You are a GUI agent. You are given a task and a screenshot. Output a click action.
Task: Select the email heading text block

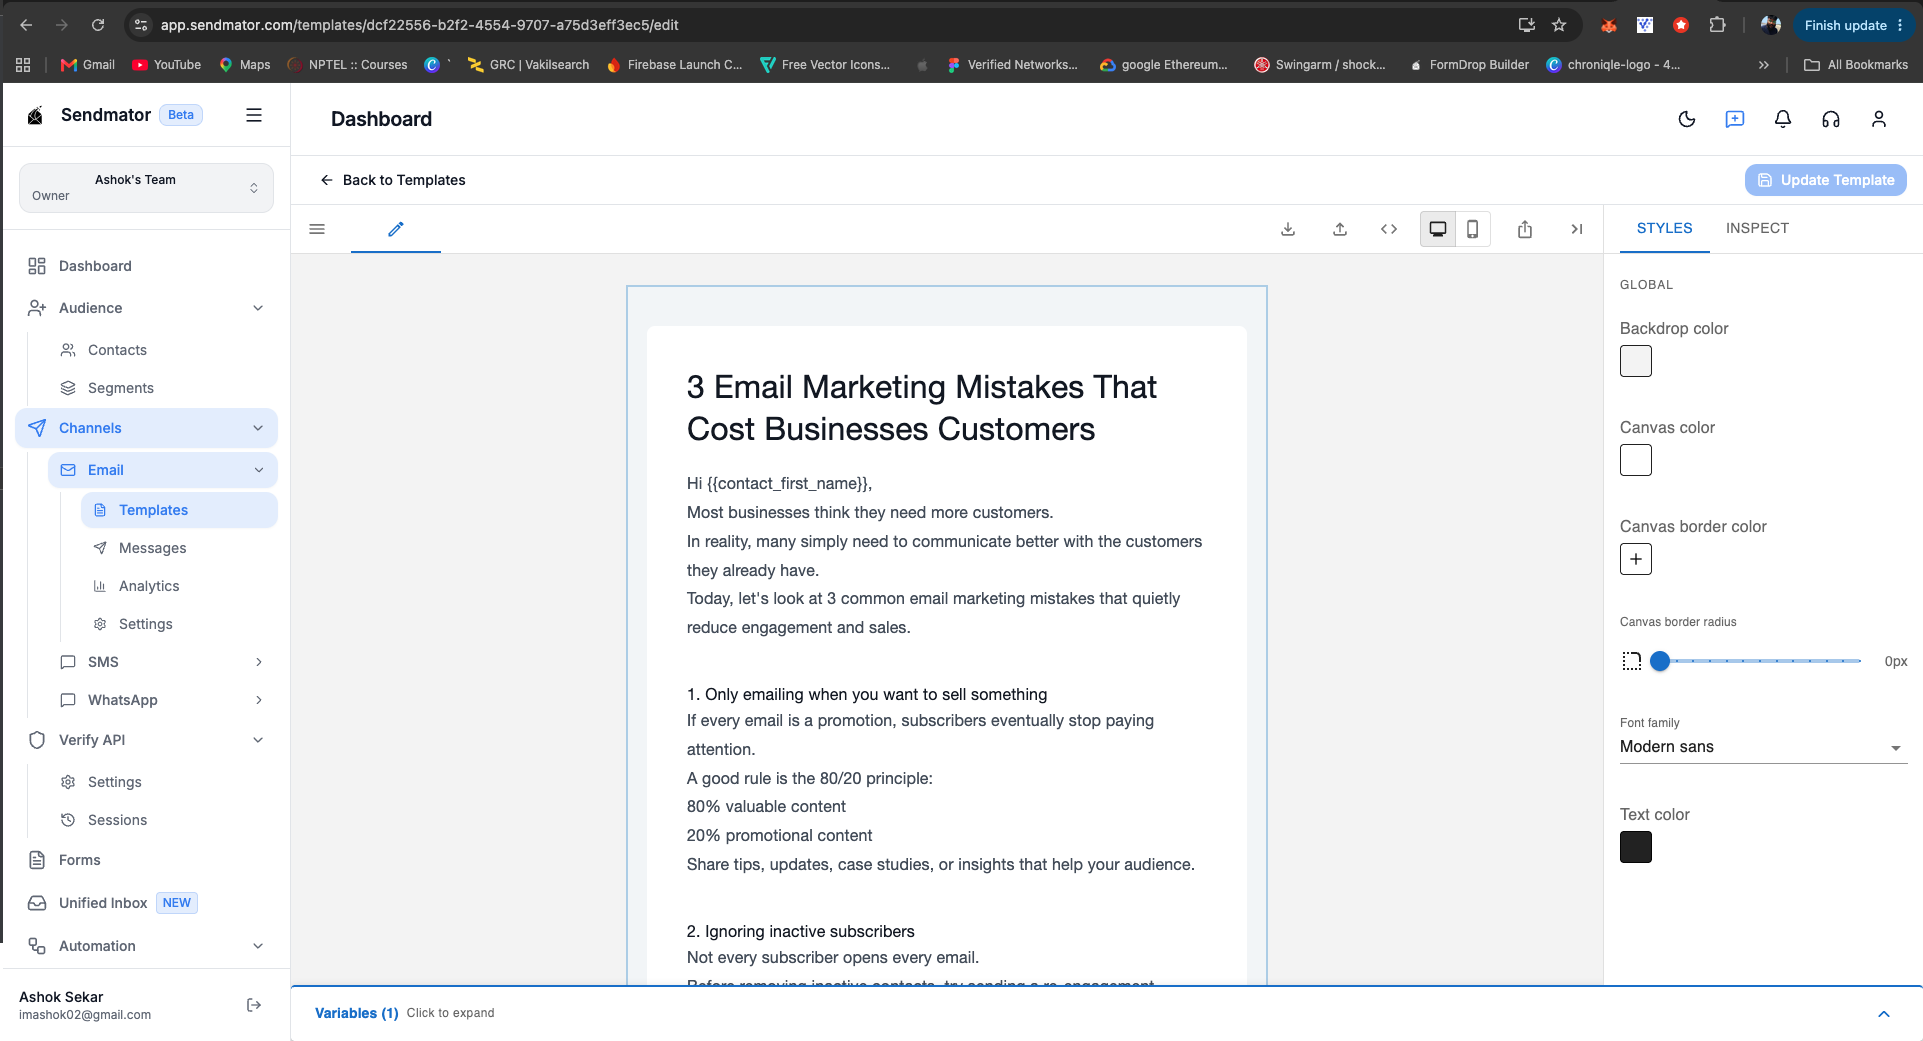922,408
